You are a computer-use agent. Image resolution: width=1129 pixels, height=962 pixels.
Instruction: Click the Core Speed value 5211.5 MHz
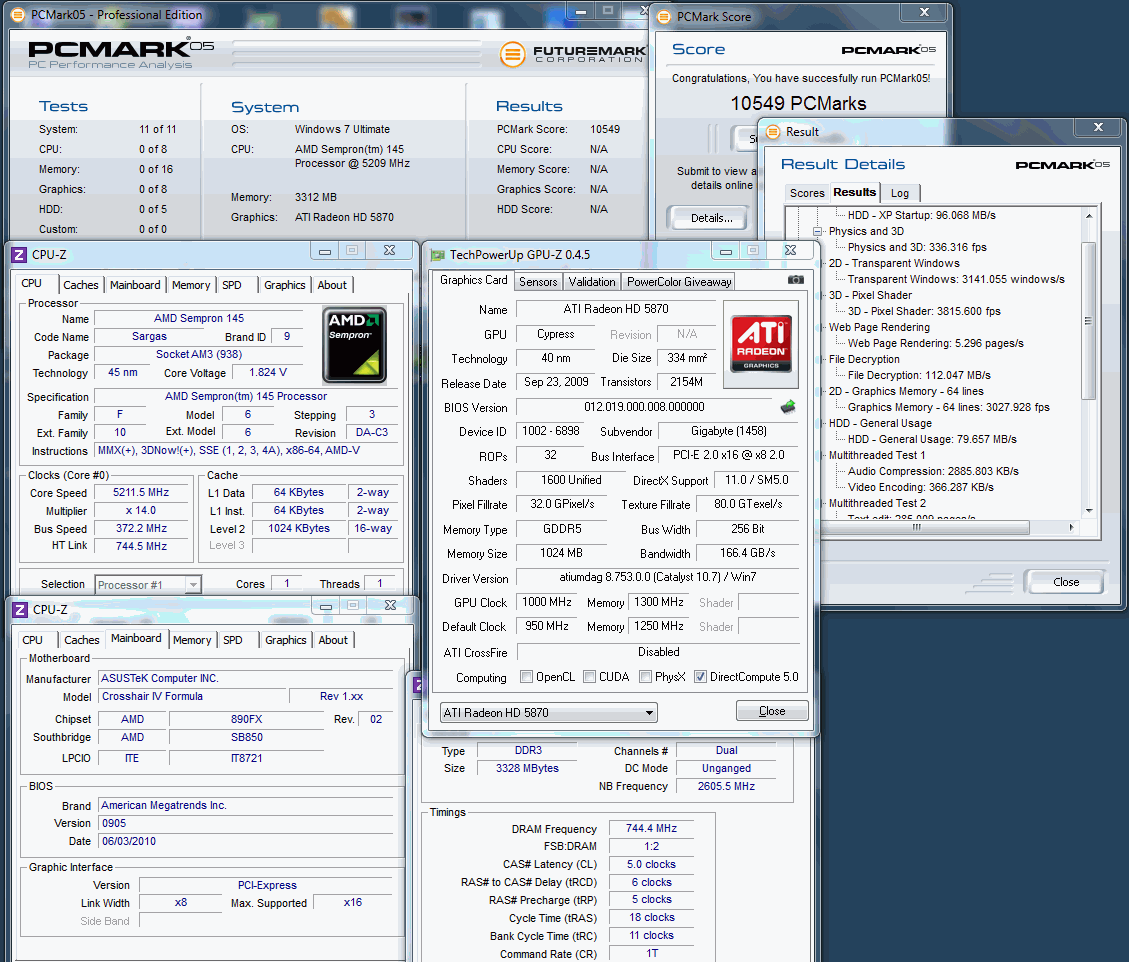141,493
